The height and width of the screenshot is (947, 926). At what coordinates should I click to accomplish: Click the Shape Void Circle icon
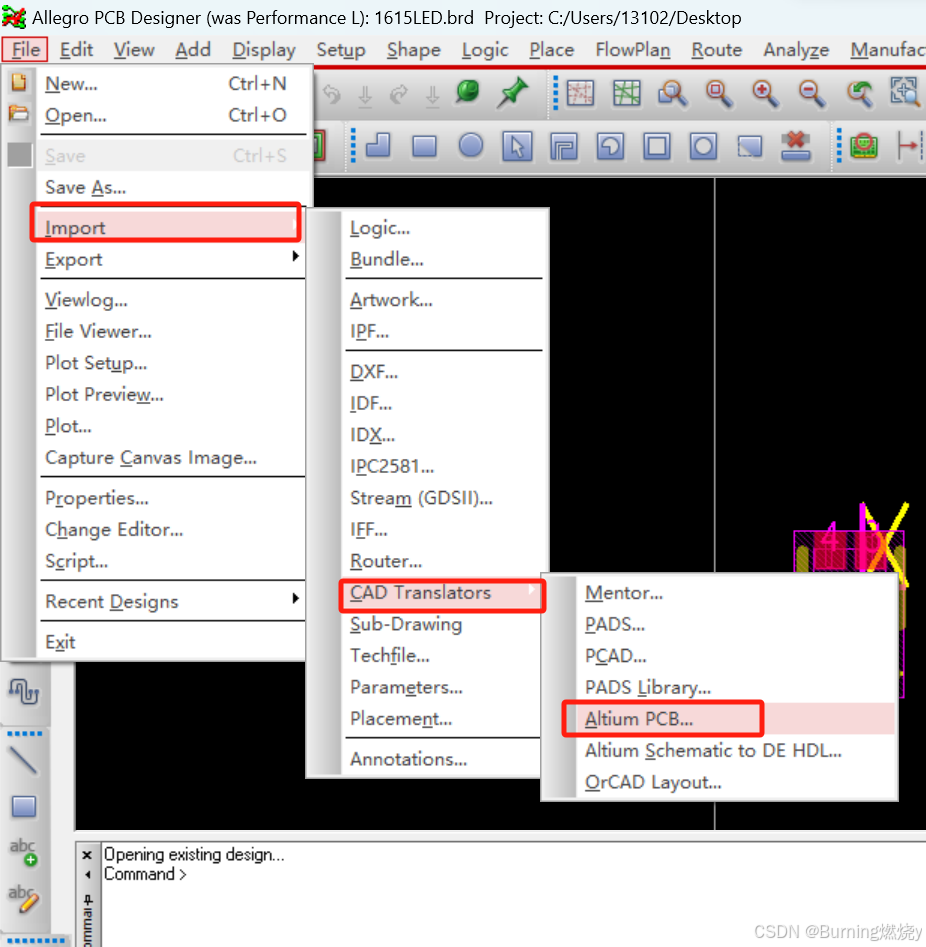[703, 146]
